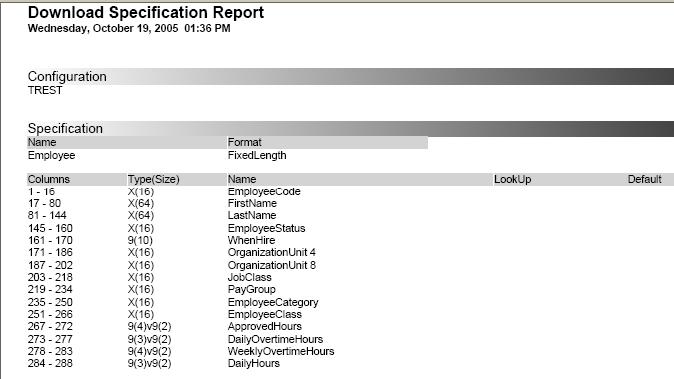Click the Specification section header

pyautogui.click(x=65, y=128)
